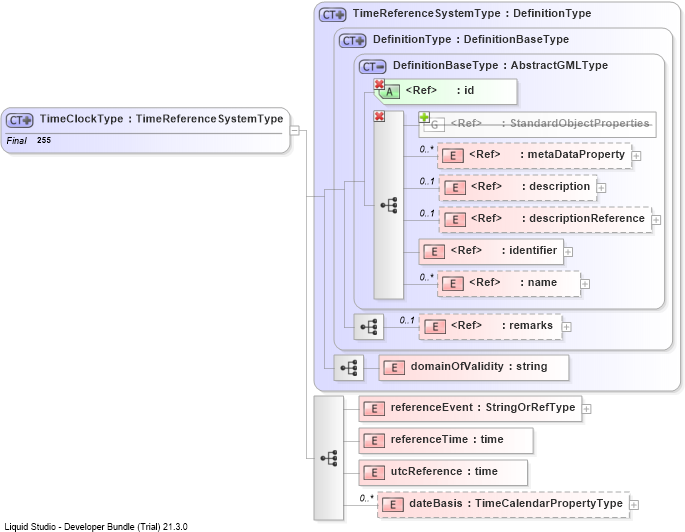Click the CT icon of DefinitionBaseType
Image resolution: width=685 pixels, height=532 pixels.
click(373, 66)
